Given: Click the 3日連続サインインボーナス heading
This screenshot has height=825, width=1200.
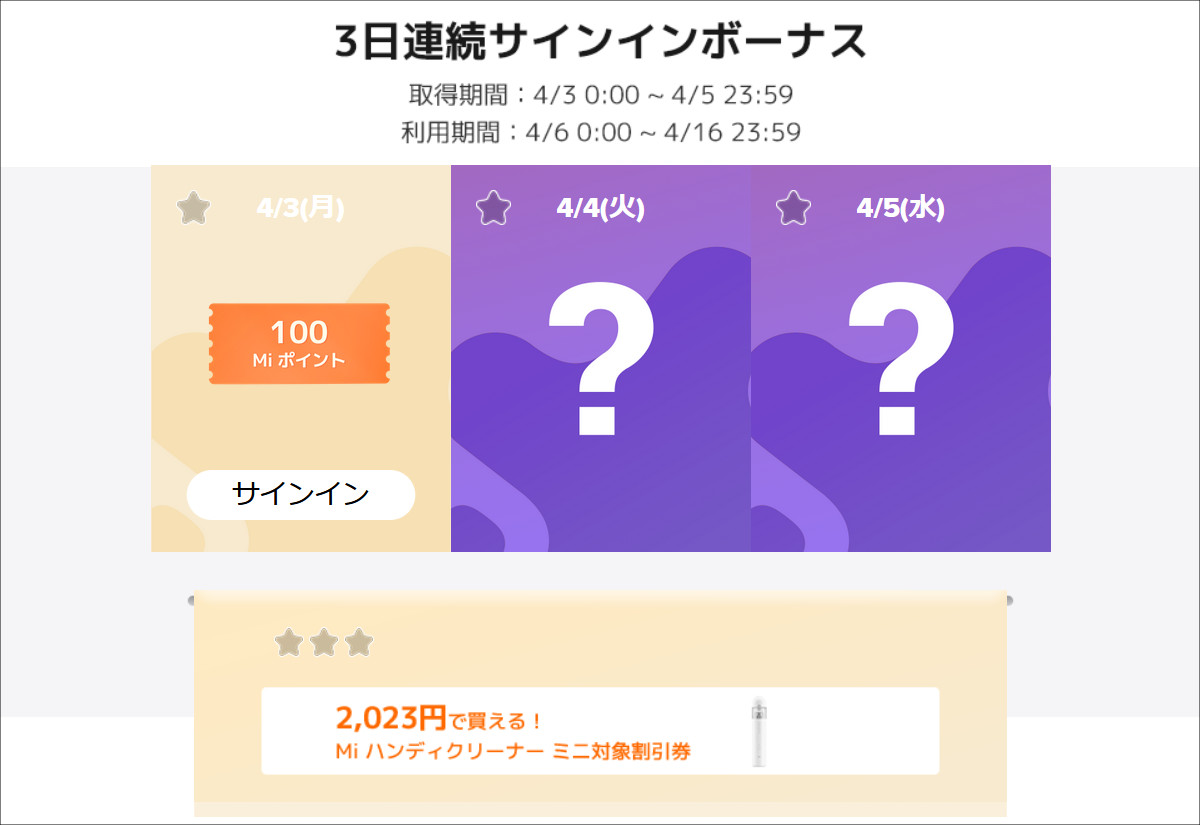Looking at the screenshot, I should [600, 41].
